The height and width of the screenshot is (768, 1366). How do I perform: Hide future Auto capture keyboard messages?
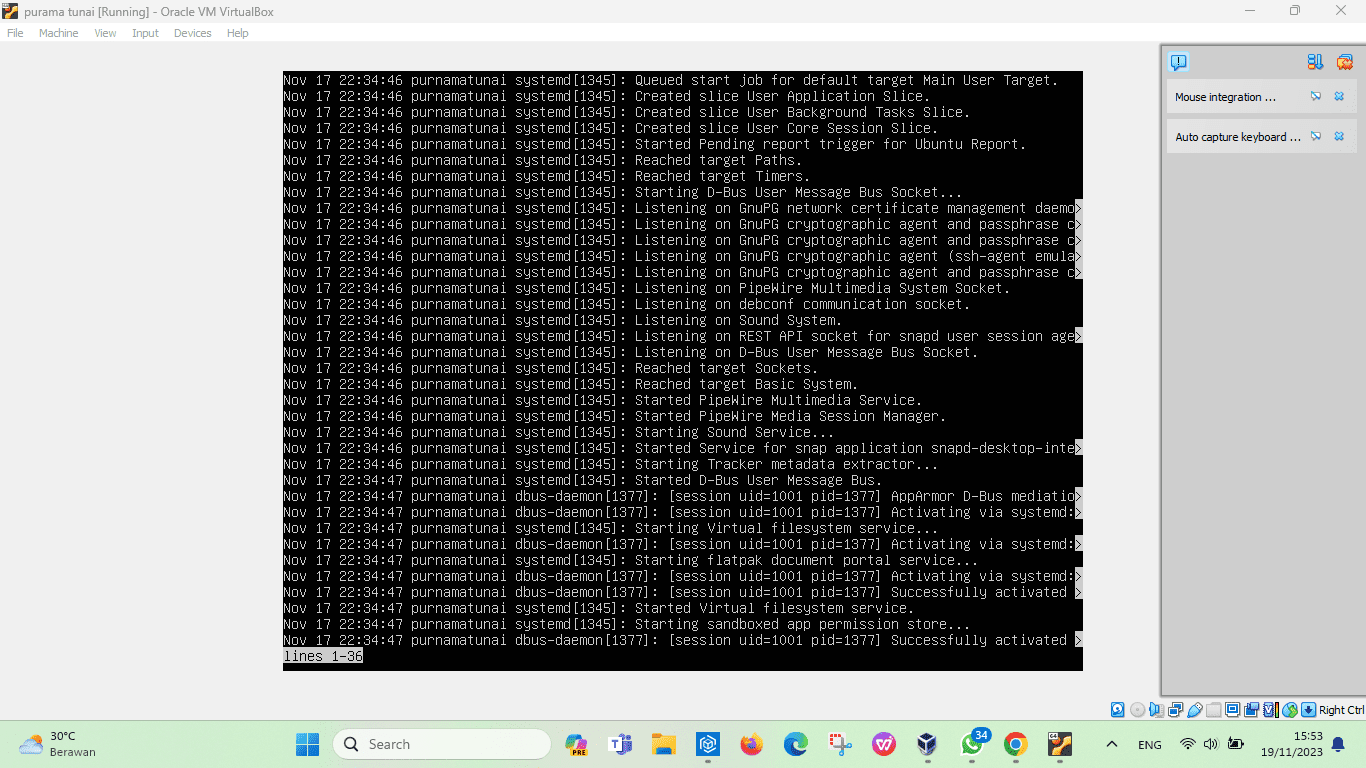pyautogui.click(x=1316, y=136)
